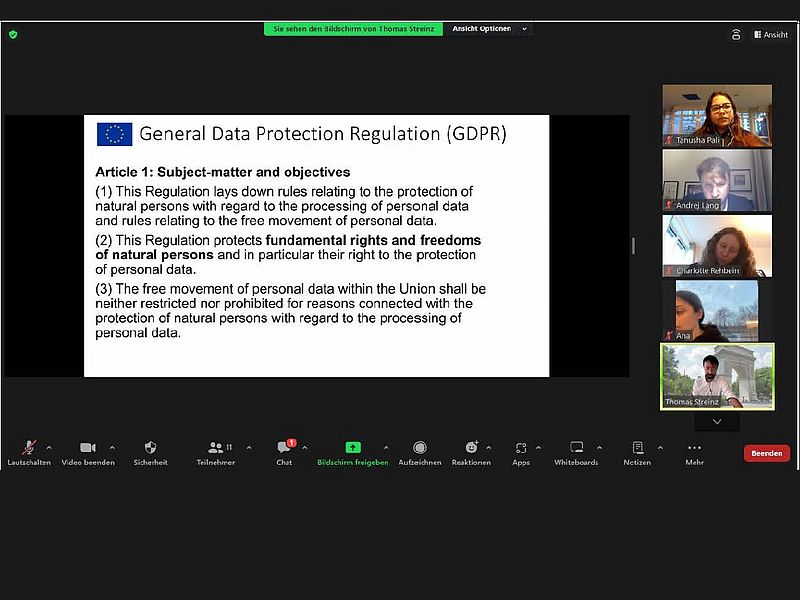Click Bildschirm freigeben share screen

352,449
